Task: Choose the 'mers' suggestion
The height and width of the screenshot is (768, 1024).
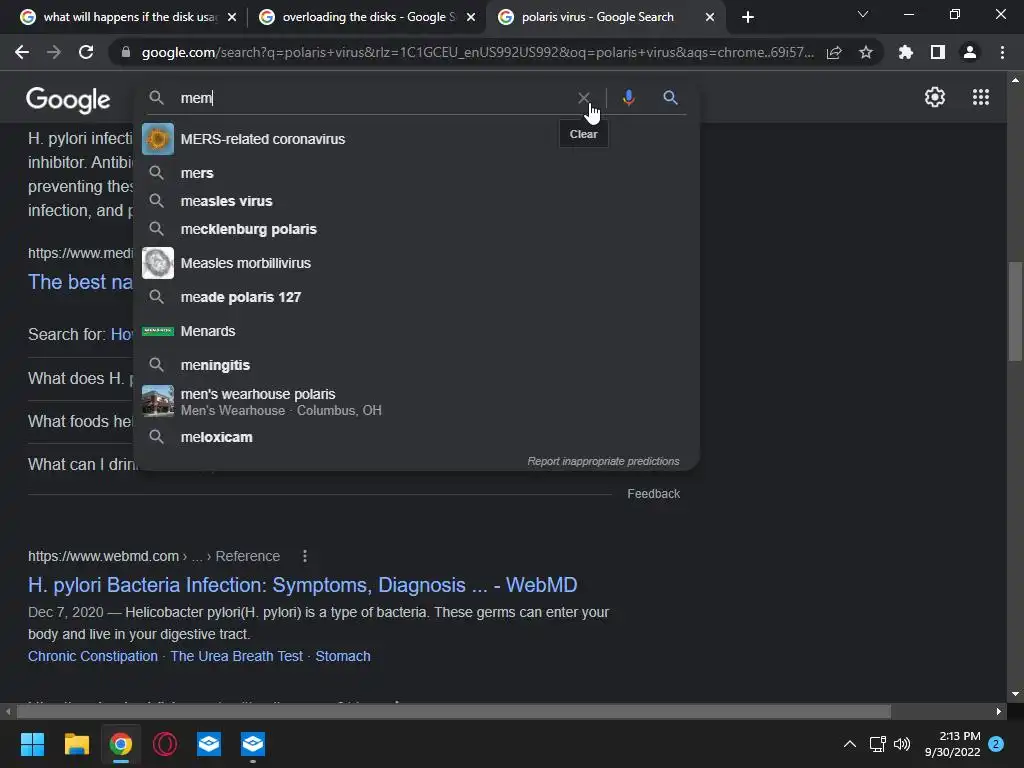Action: tap(416, 173)
